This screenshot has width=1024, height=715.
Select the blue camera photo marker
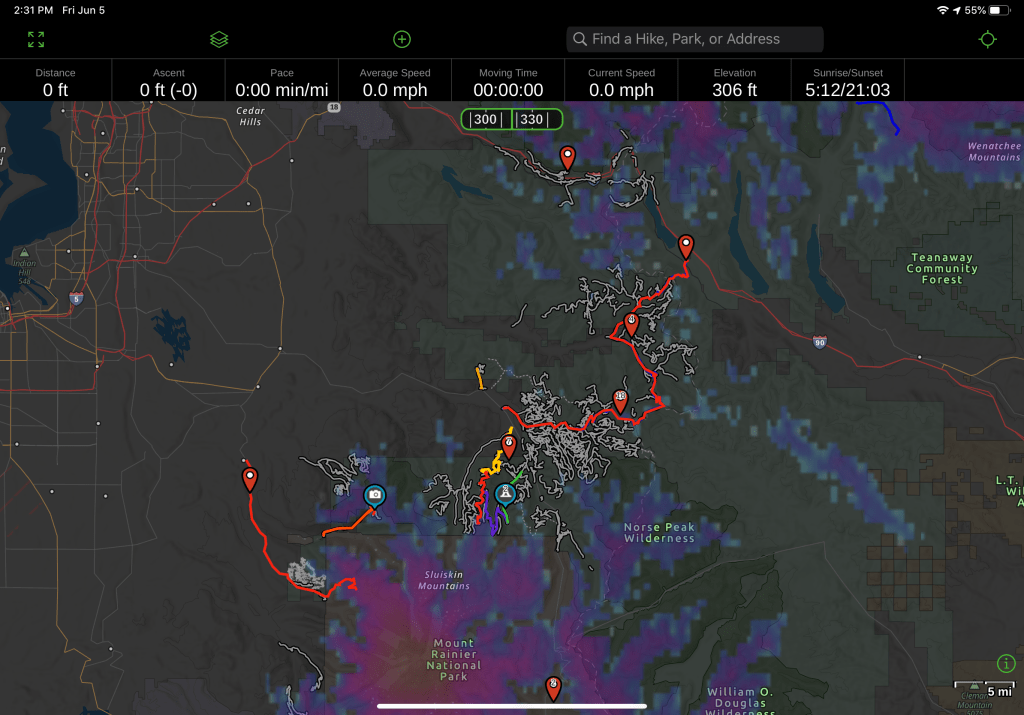click(x=375, y=494)
